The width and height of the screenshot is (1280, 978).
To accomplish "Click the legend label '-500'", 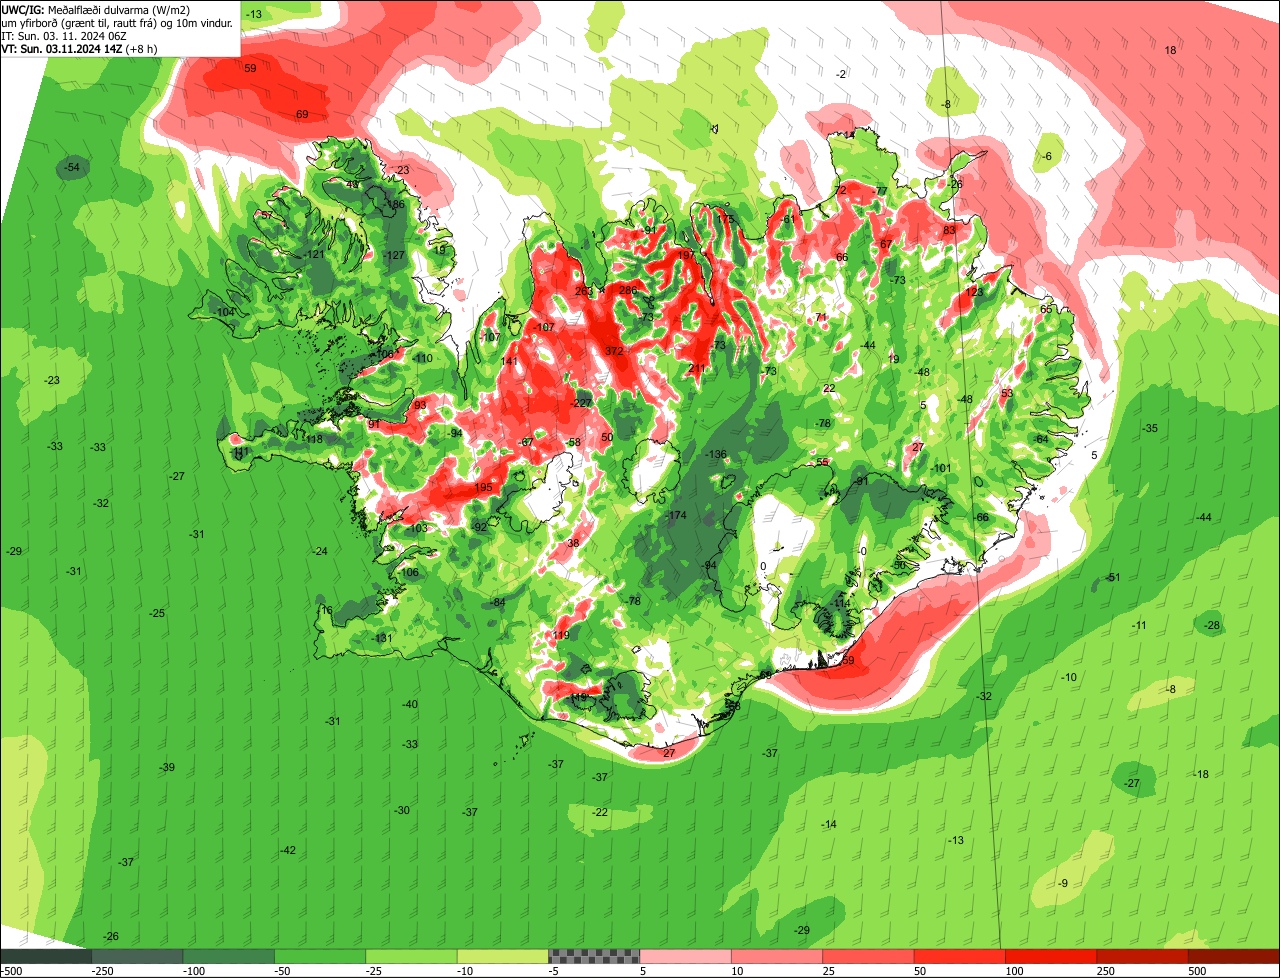I will [11, 971].
